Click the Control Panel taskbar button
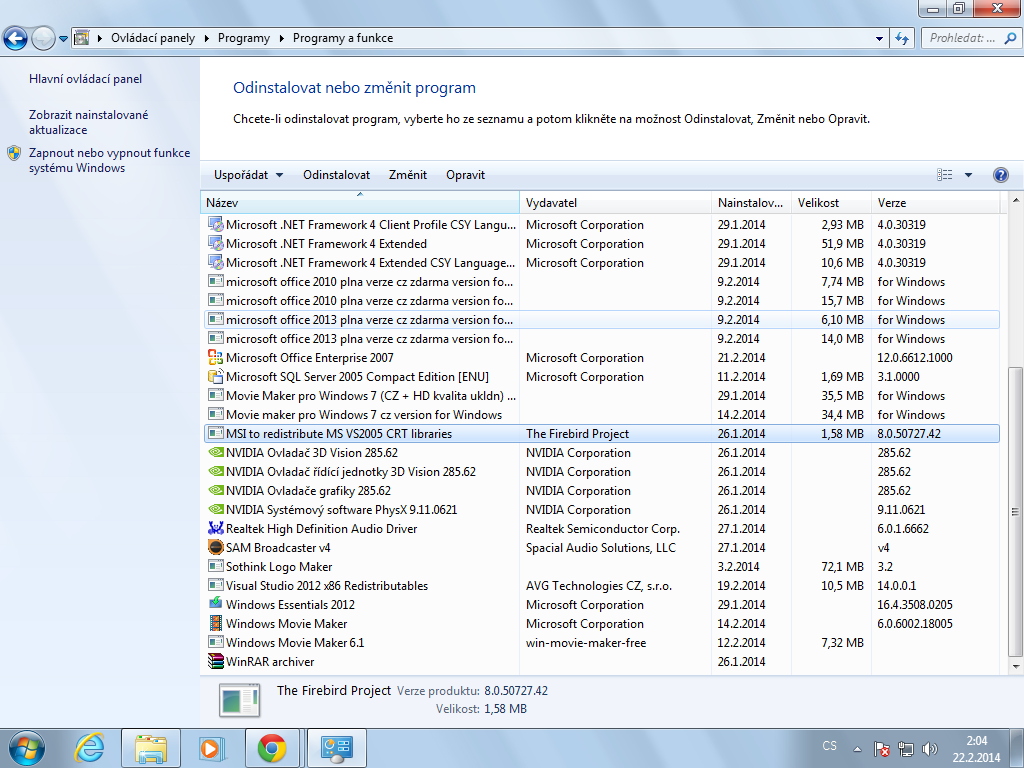This screenshot has height=768, width=1024. click(x=337, y=748)
